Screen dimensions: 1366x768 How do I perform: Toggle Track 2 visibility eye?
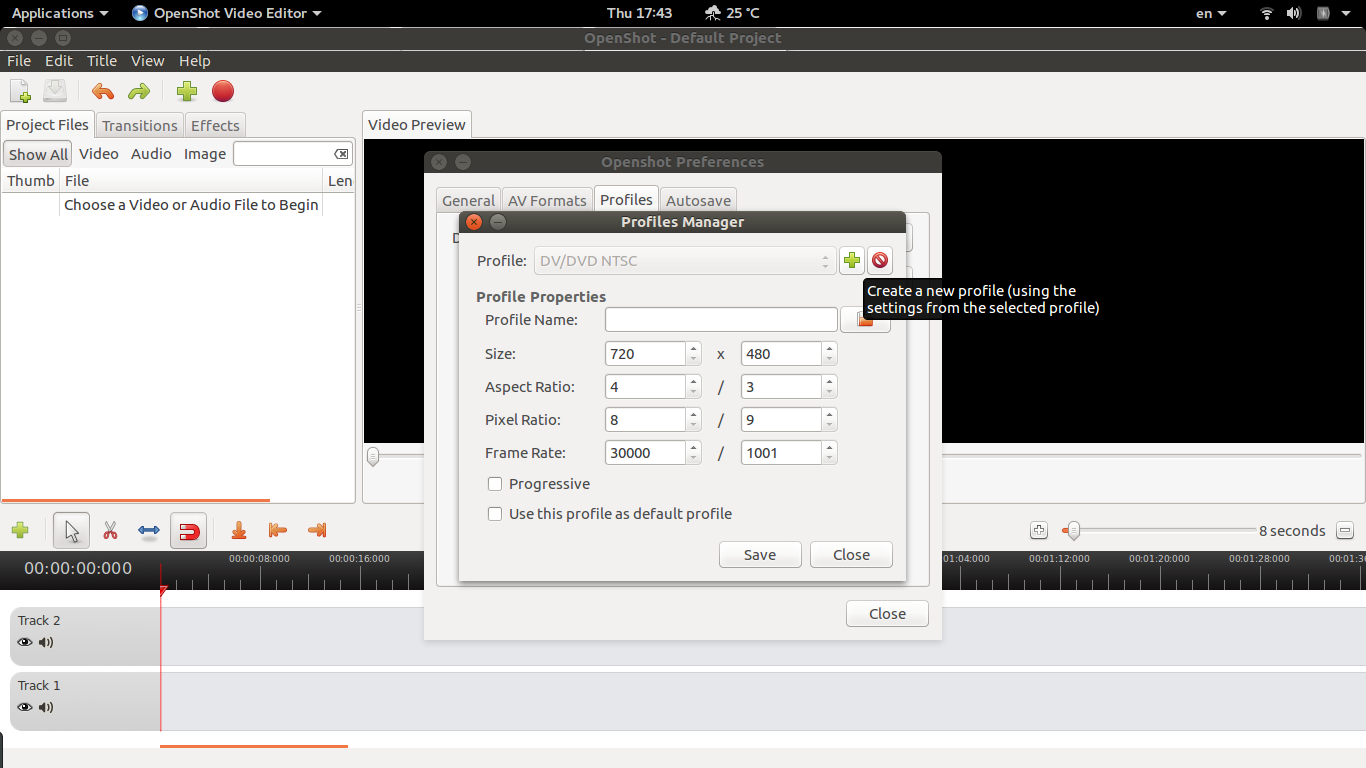[25, 642]
